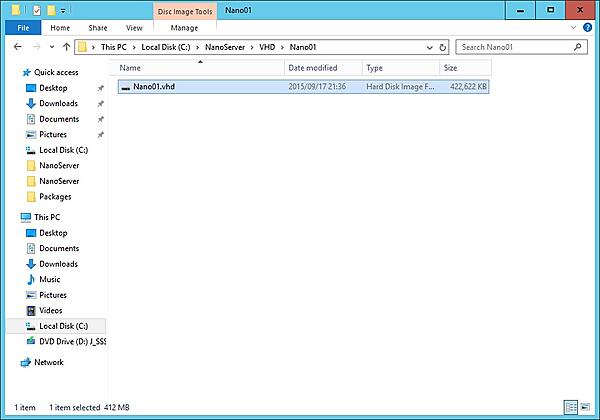
Task: Select the Nano01.vhd file
Action: click(x=303, y=86)
